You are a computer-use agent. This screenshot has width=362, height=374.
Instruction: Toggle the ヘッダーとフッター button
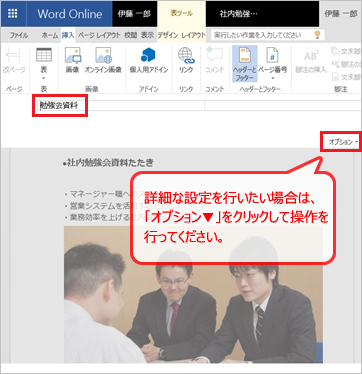(x=245, y=64)
